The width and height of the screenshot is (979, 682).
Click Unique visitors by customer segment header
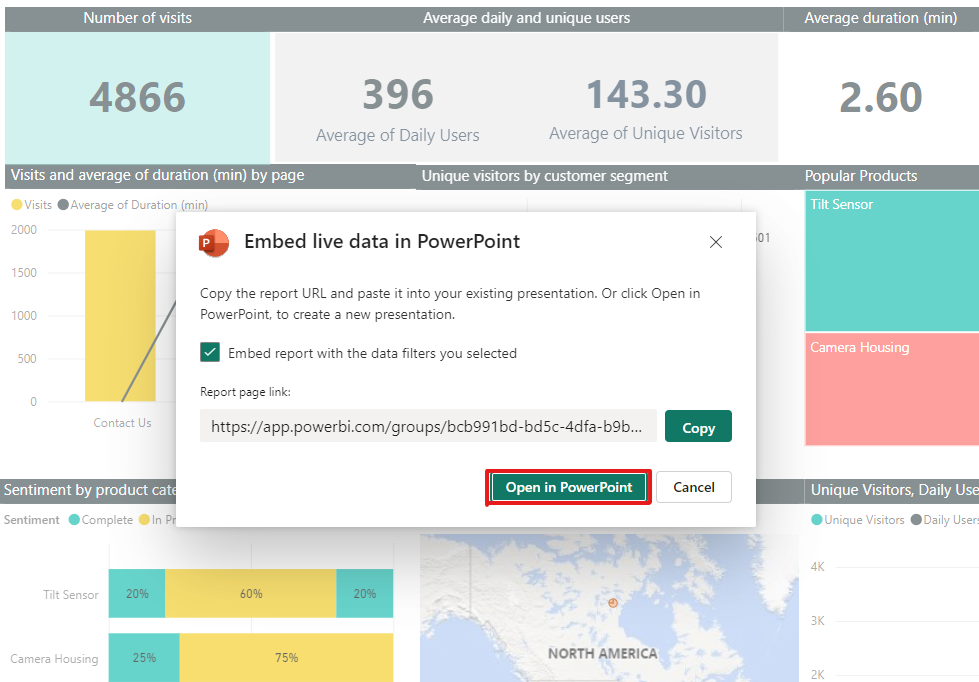544,176
